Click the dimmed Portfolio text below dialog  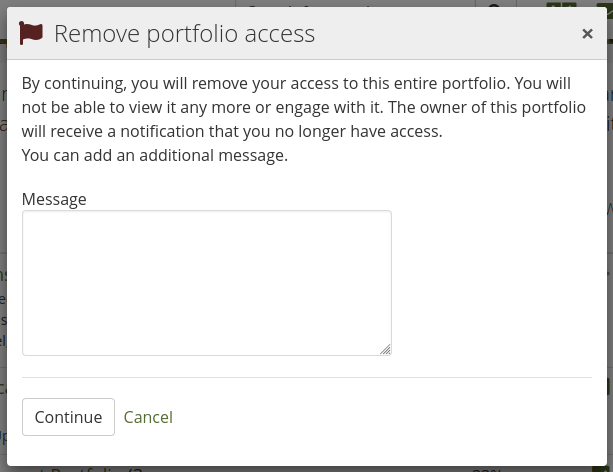[x=88, y=468]
